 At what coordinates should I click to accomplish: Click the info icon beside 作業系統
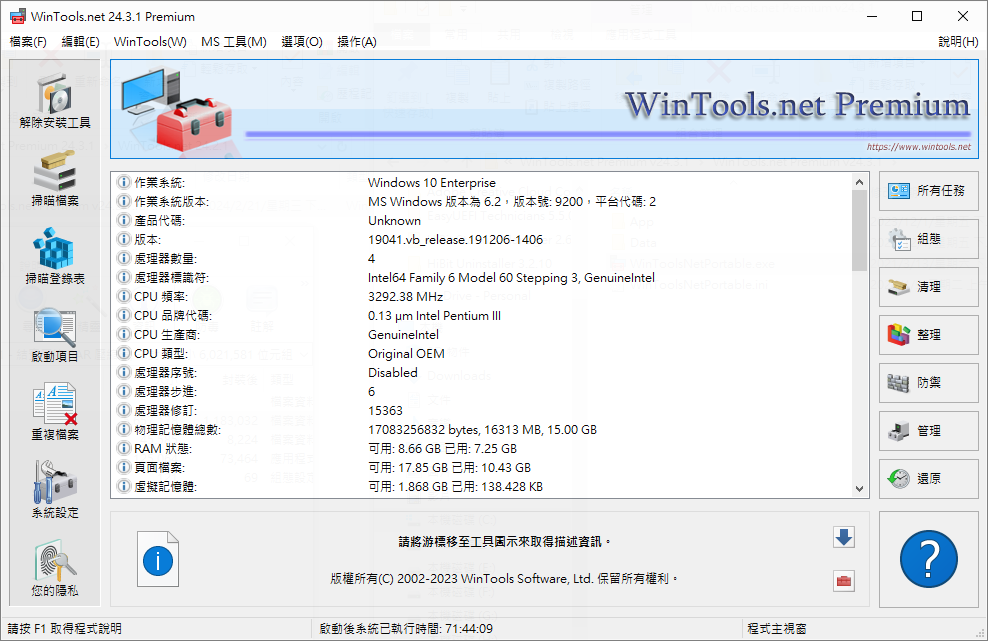[x=124, y=182]
